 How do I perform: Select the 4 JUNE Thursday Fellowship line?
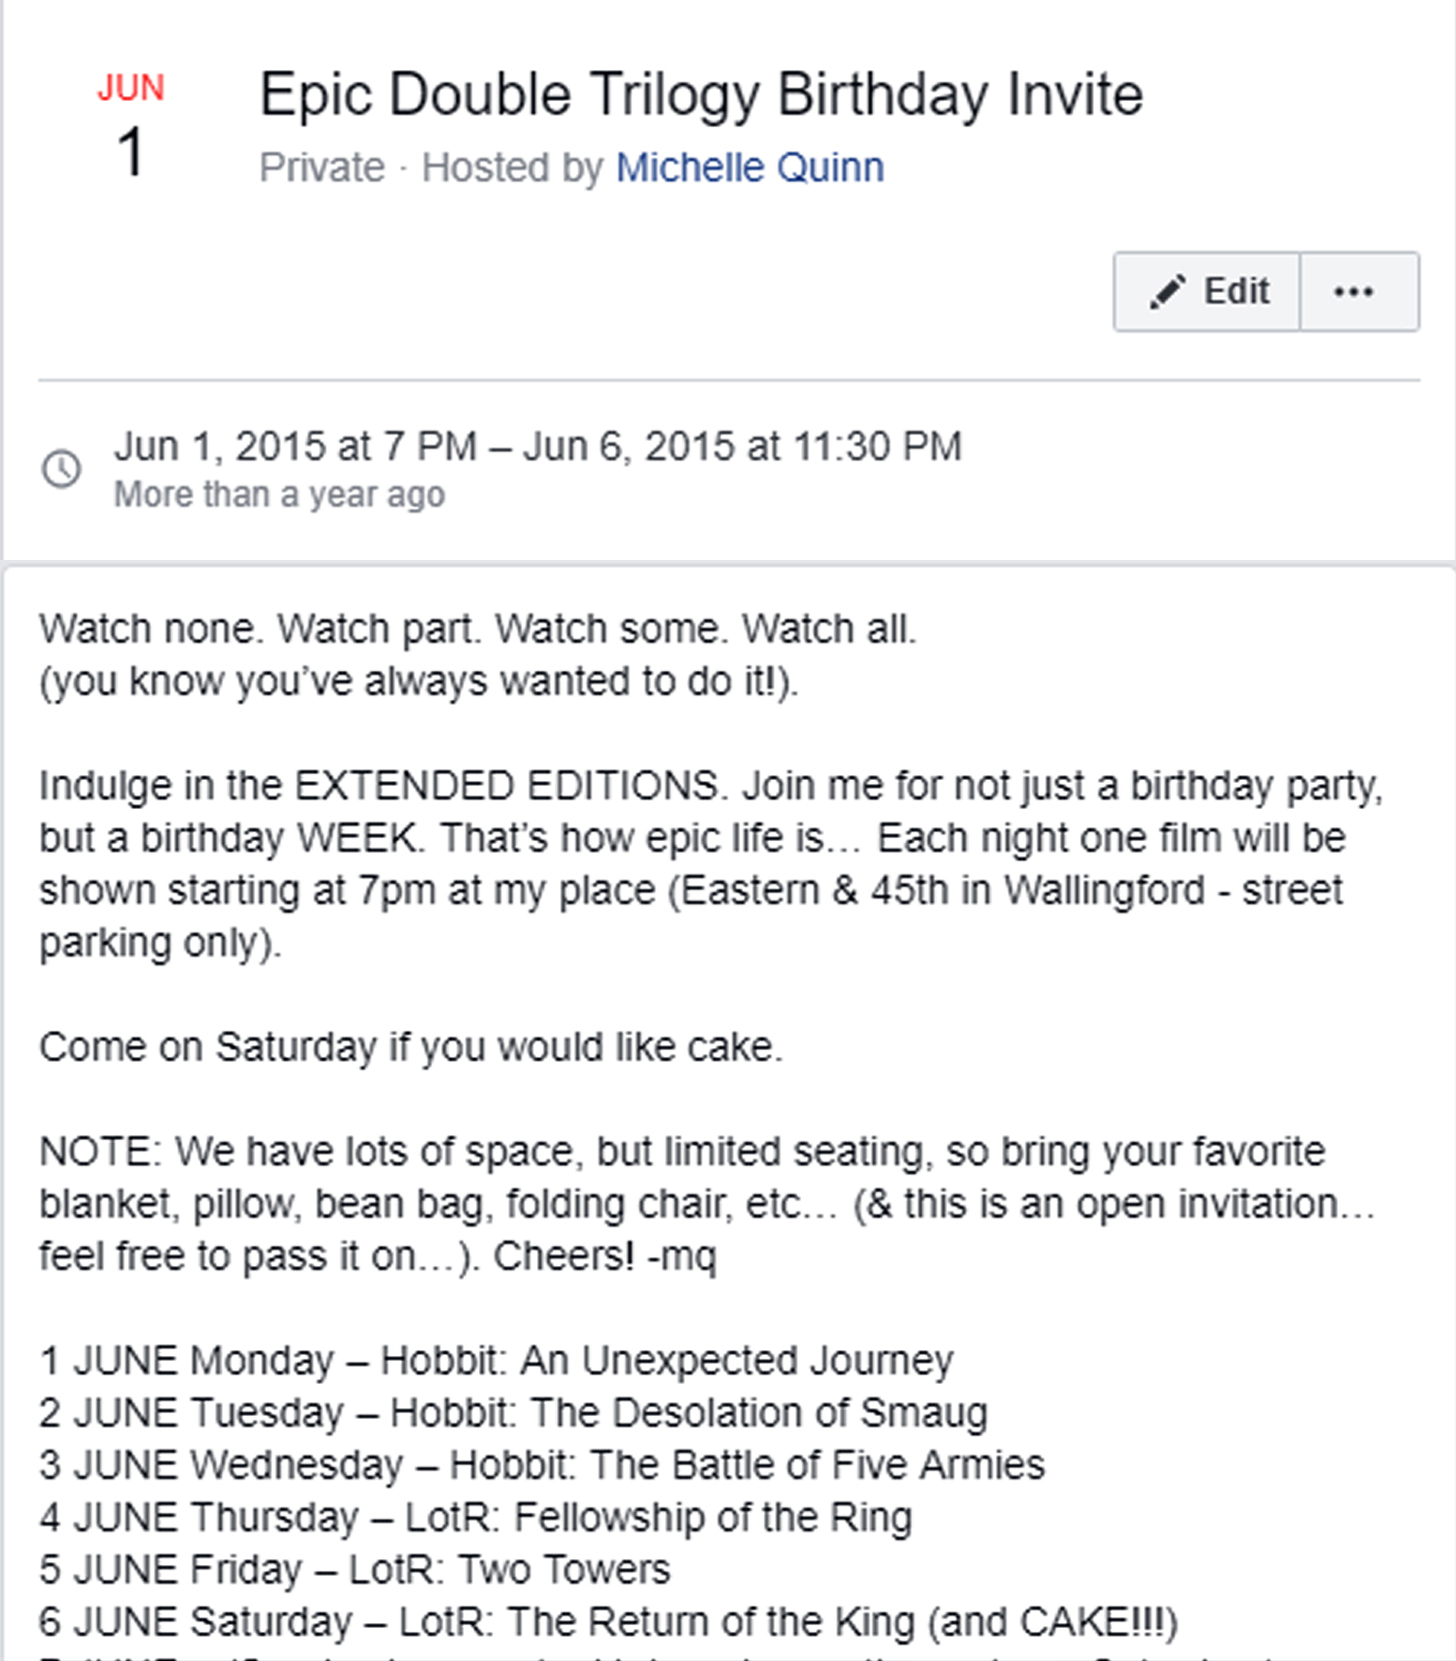click(x=475, y=1517)
